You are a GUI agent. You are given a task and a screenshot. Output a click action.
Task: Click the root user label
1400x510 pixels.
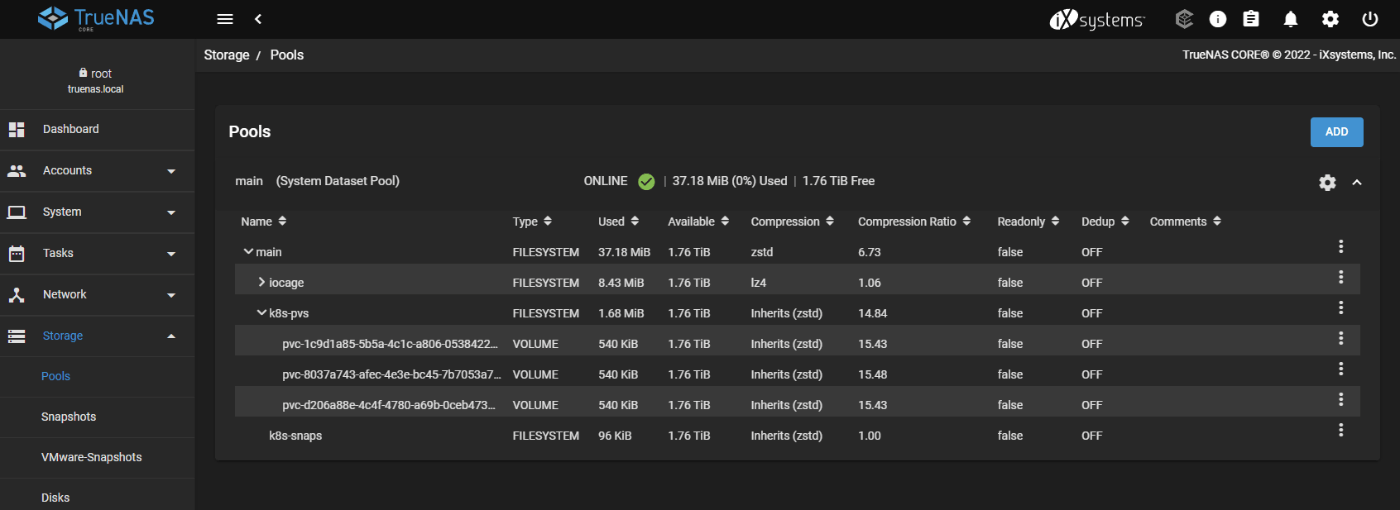(101, 74)
